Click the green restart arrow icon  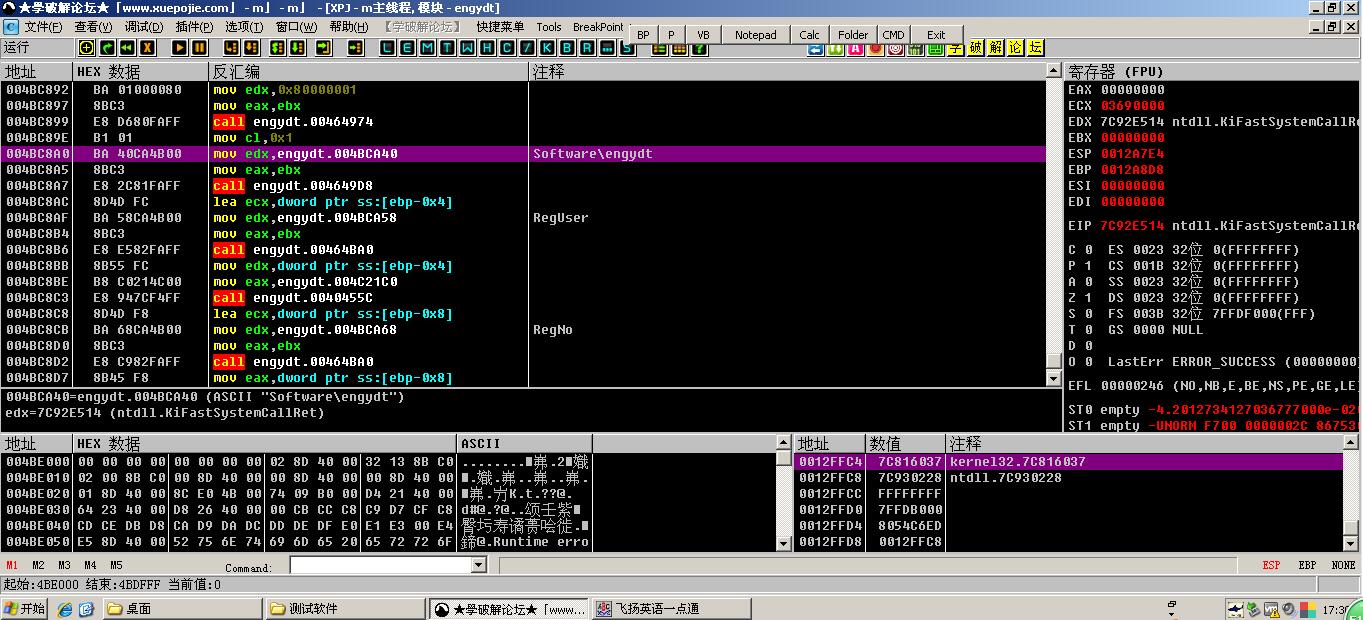tap(107, 48)
